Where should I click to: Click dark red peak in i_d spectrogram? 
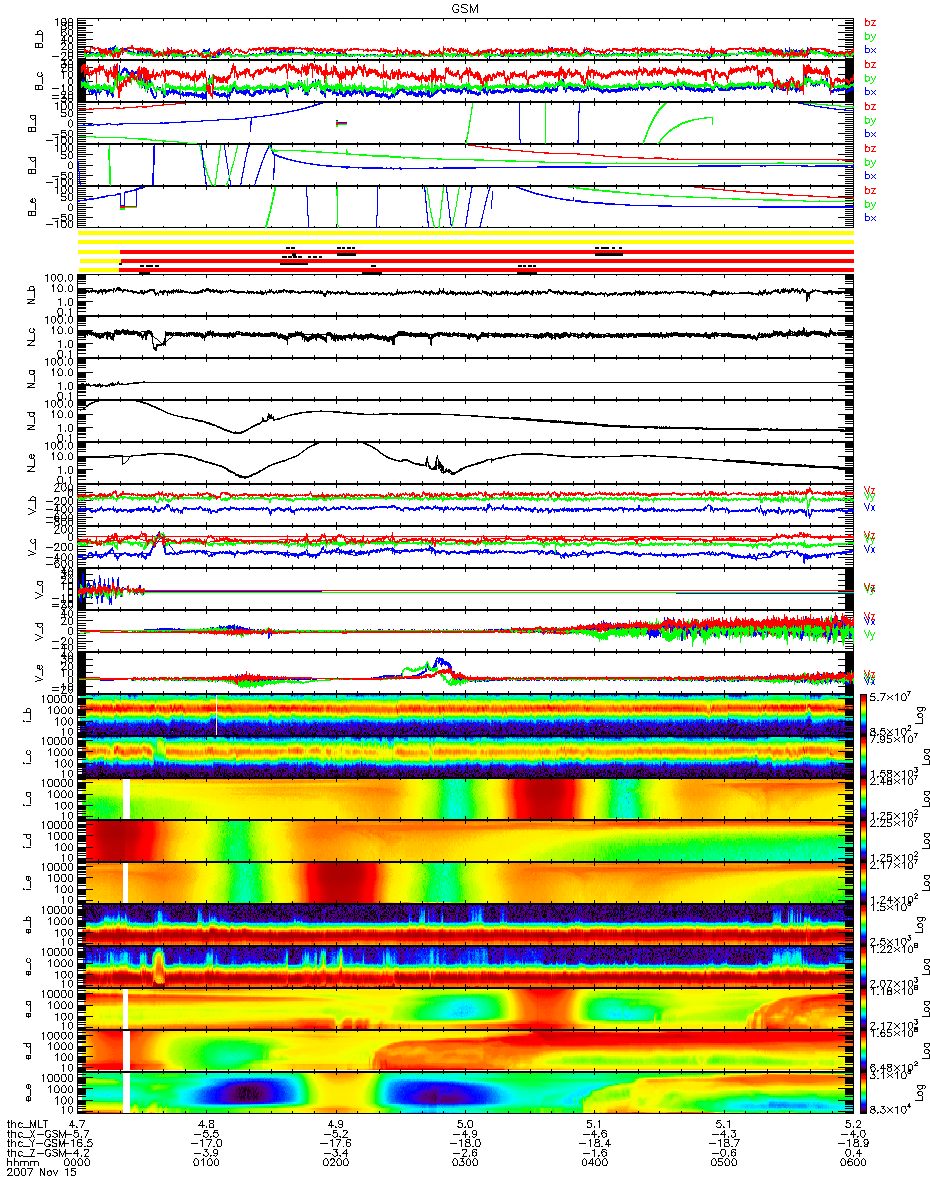(118, 840)
